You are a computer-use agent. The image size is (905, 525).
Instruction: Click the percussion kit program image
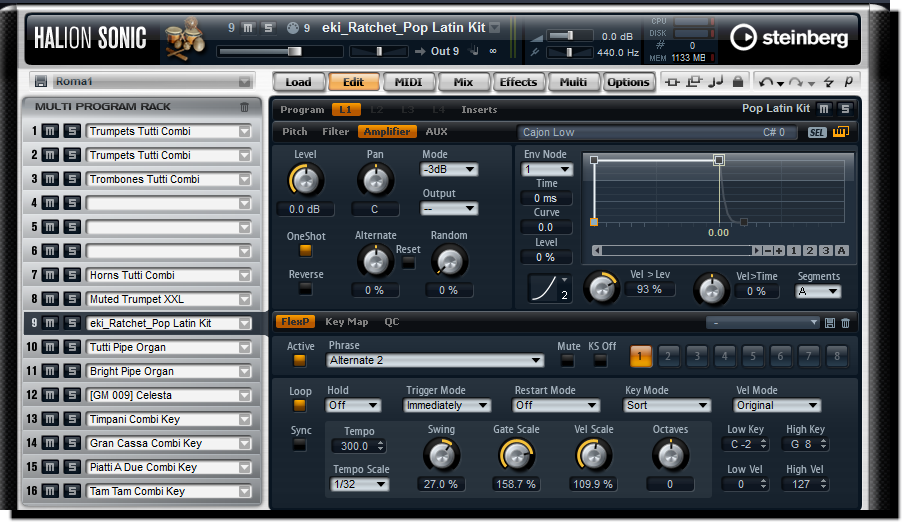185,39
